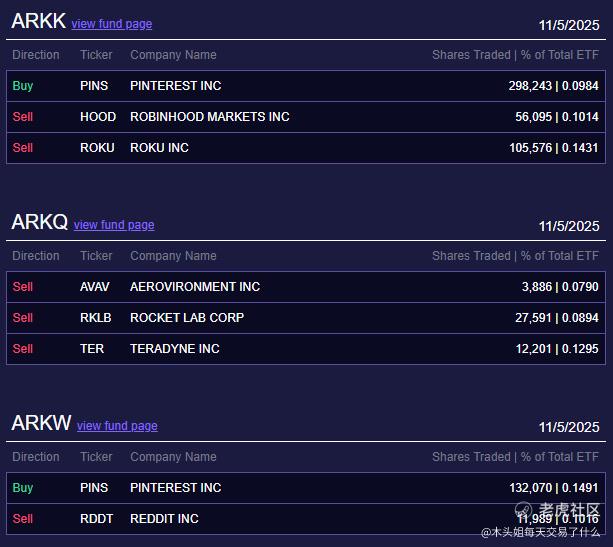Click the TER ticker
613x547 pixels.
92,349
